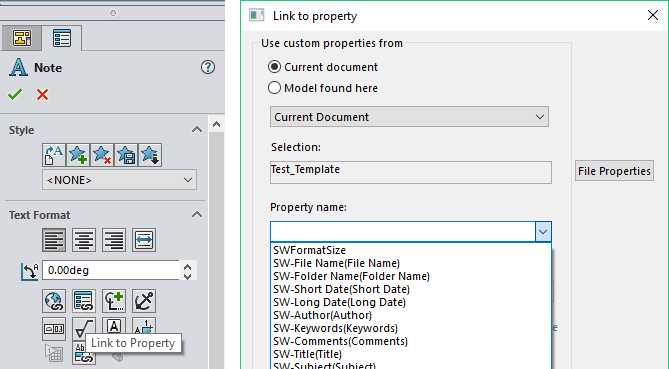Select the Model found here radio button

pos(274,88)
